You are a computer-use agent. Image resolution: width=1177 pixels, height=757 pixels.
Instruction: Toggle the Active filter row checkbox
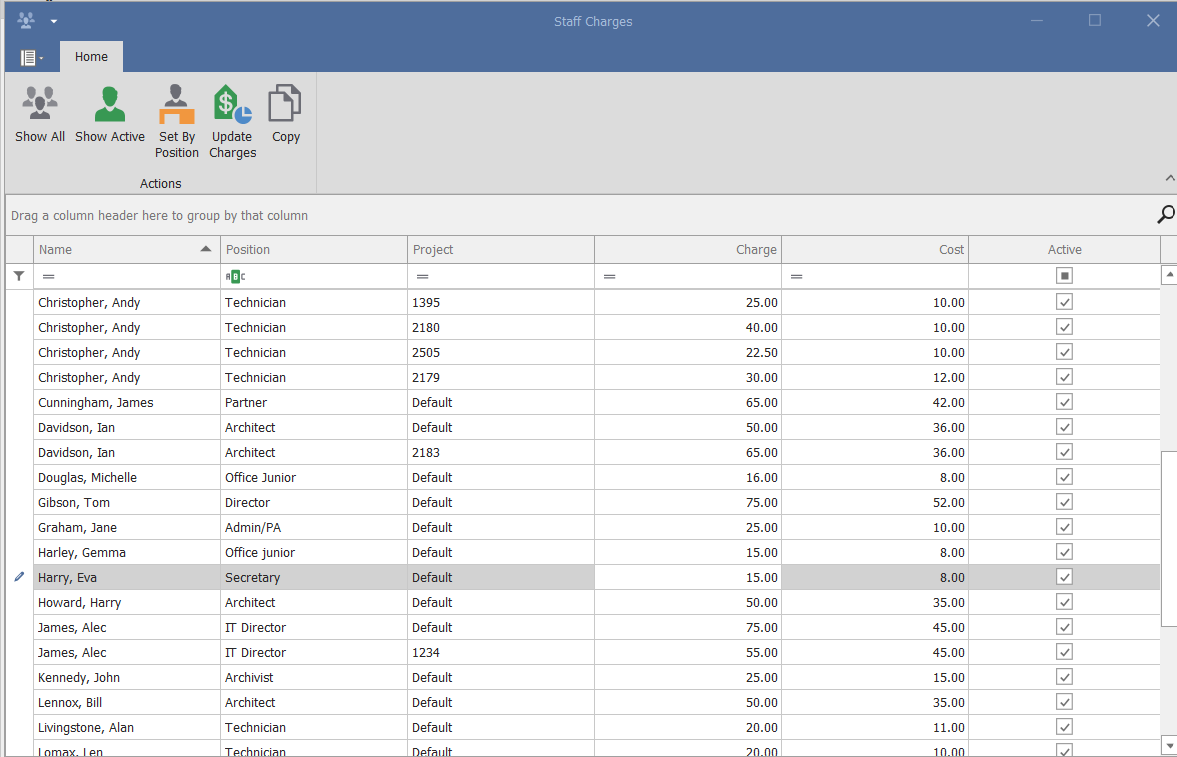1064,276
